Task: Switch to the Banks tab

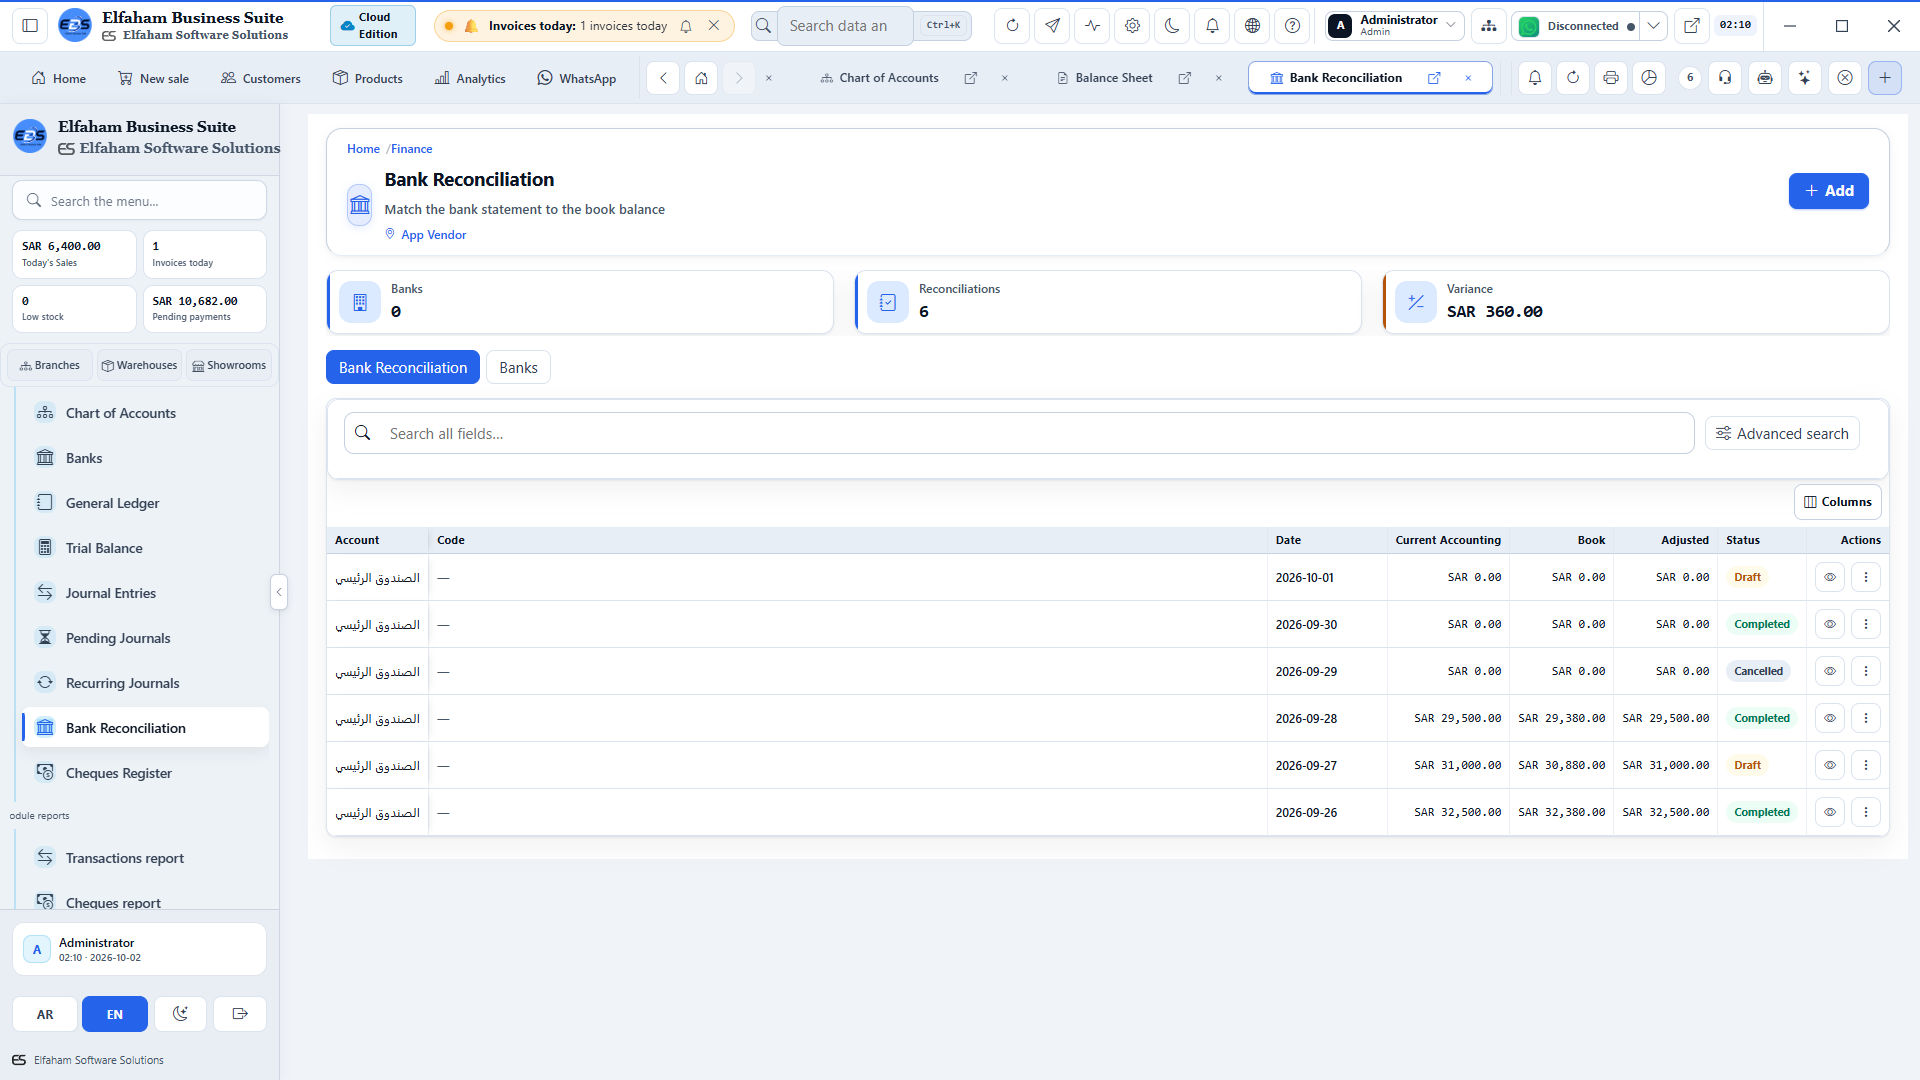Action: tap(518, 368)
